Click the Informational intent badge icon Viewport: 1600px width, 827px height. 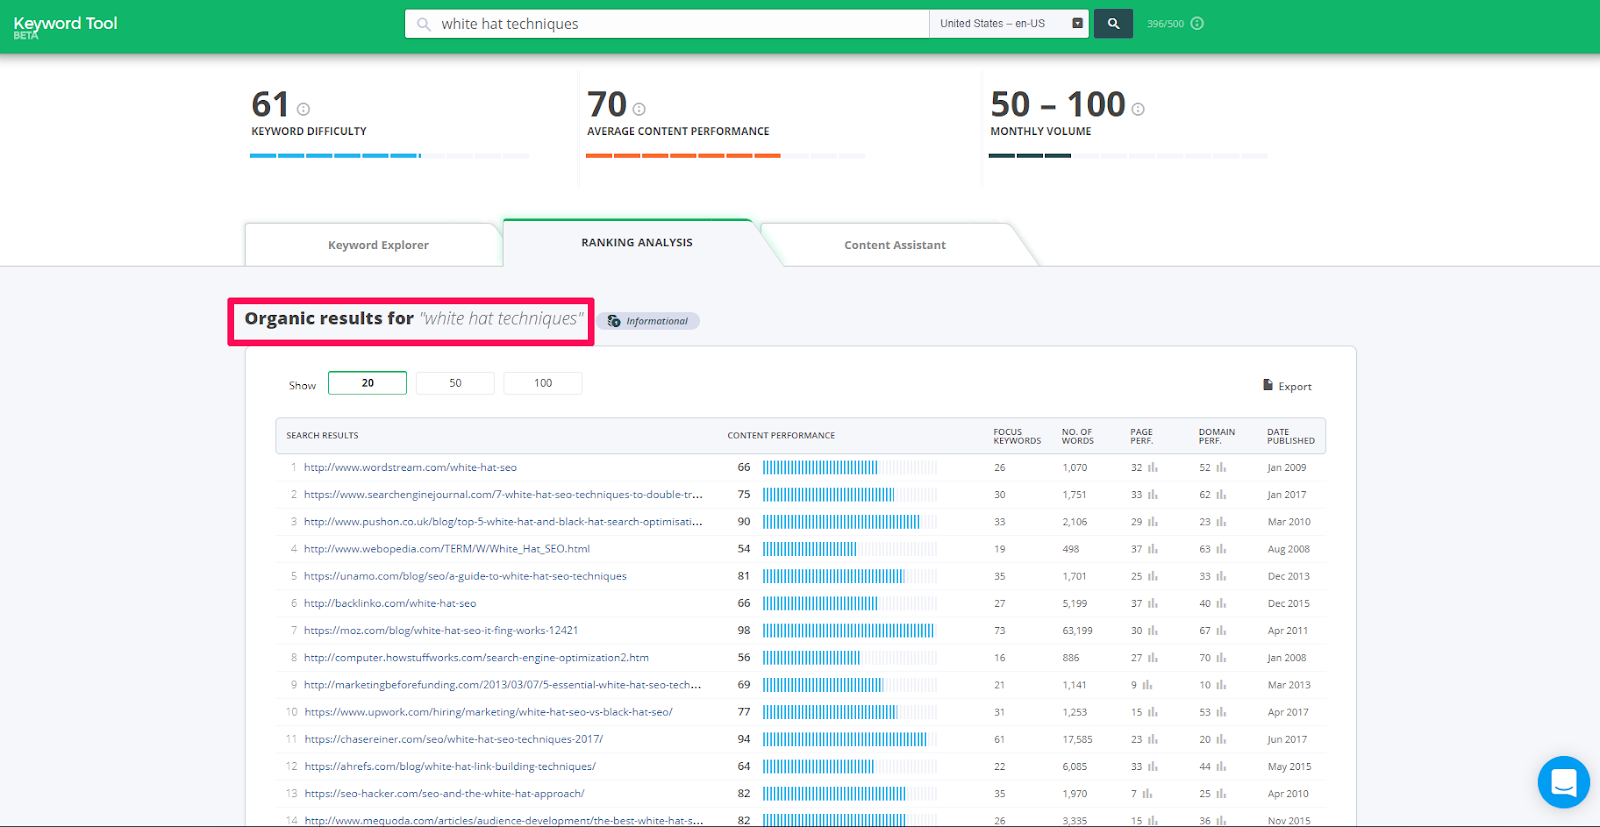click(x=614, y=321)
